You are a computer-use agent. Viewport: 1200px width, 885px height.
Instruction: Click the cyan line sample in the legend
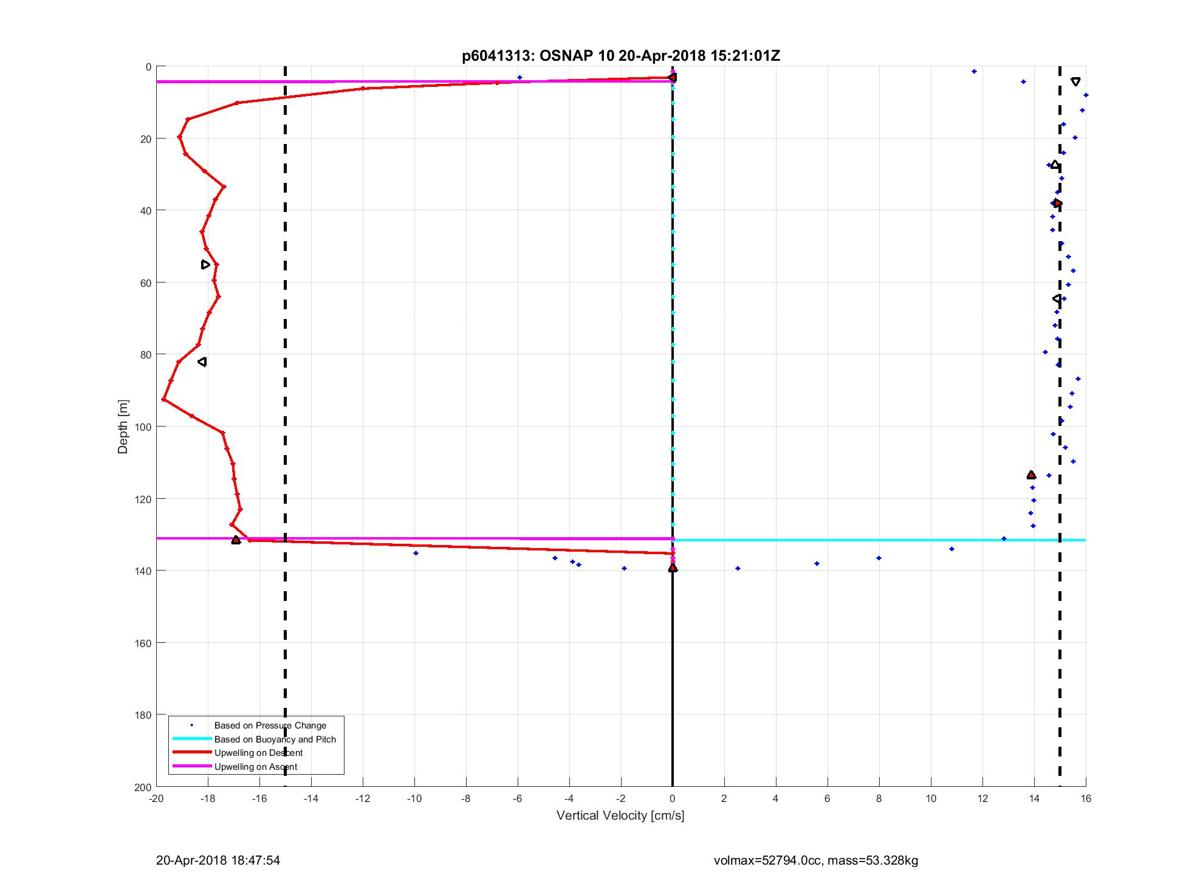pos(191,739)
